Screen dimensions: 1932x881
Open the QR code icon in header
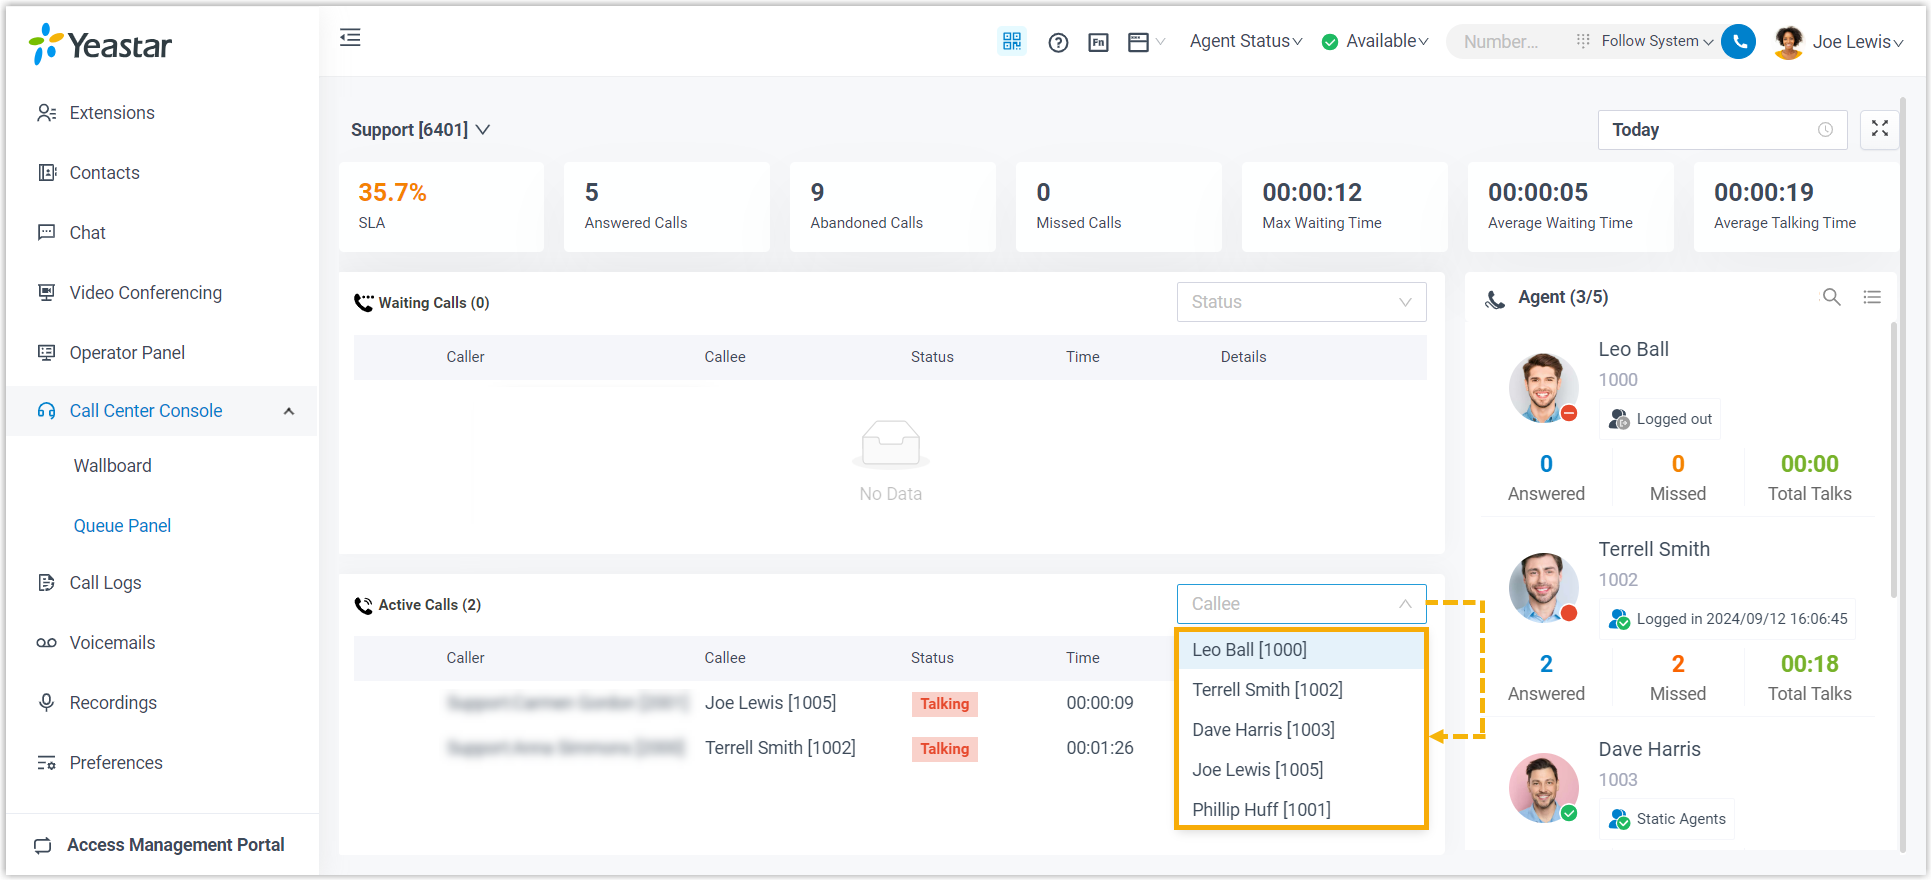coord(1012,41)
